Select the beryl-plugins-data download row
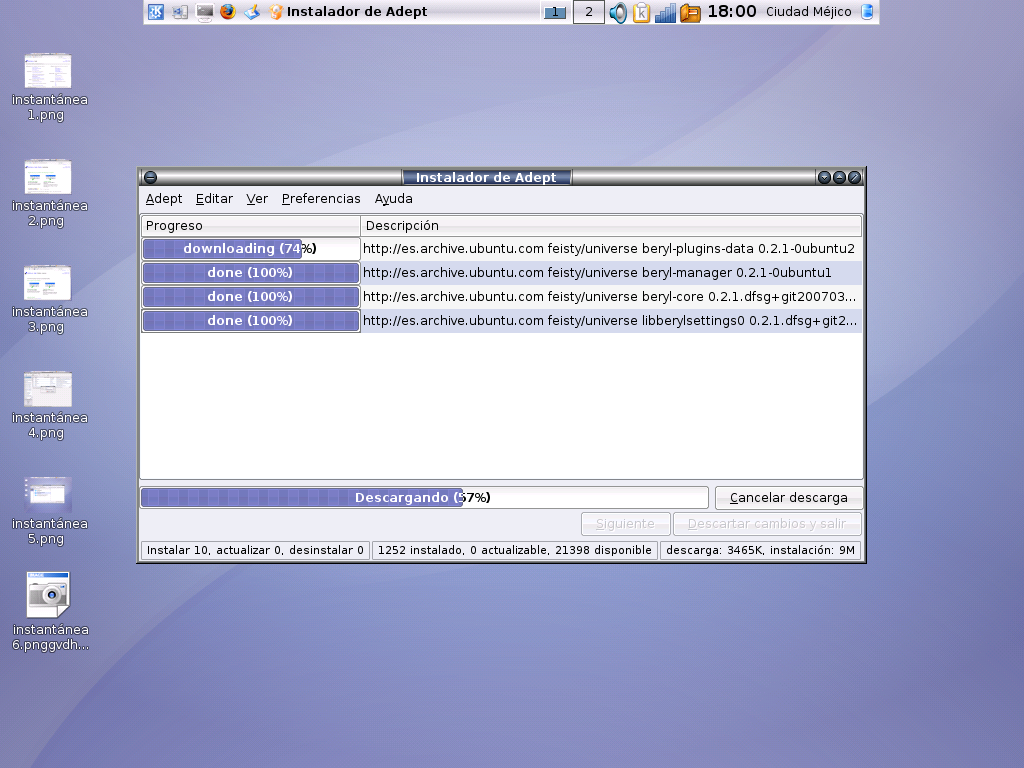This screenshot has width=1024, height=768. [608, 248]
